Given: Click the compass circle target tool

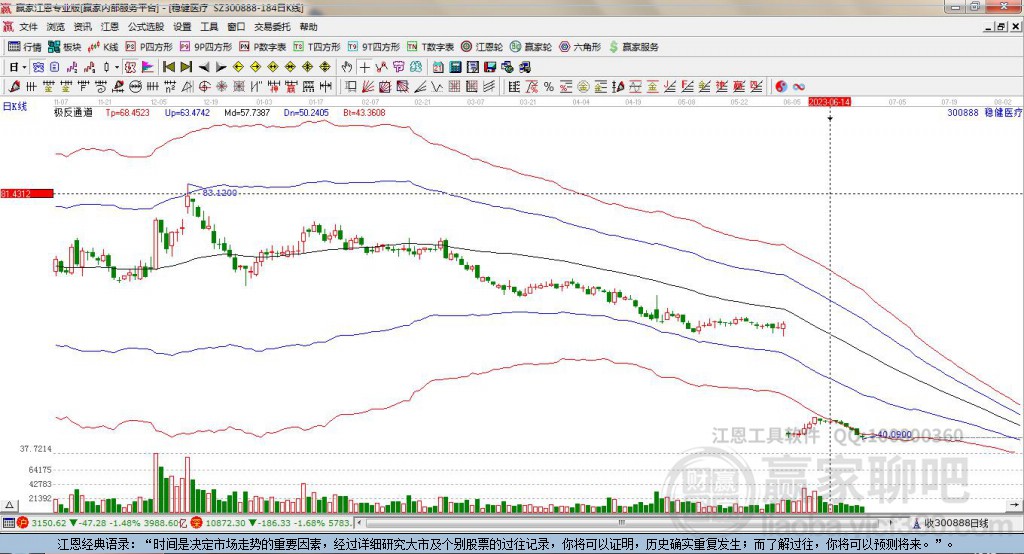Looking at the screenshot, I should tap(204, 86).
